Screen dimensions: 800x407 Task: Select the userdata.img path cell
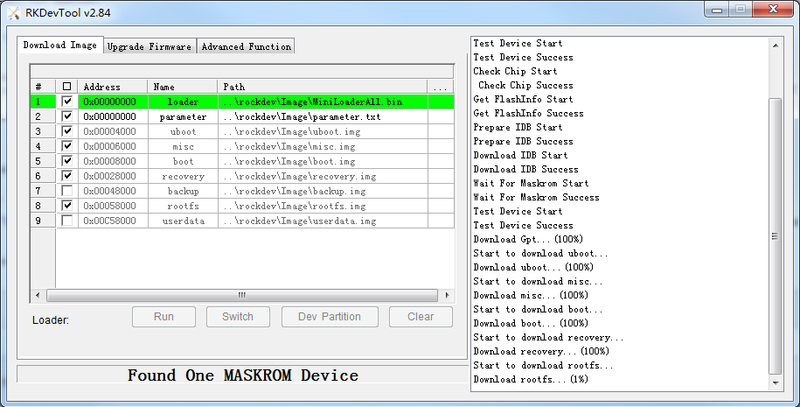tap(323, 221)
